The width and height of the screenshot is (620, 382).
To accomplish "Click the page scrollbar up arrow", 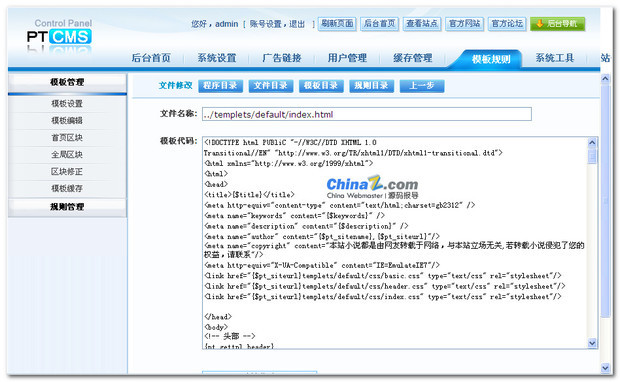I will pos(605,79).
